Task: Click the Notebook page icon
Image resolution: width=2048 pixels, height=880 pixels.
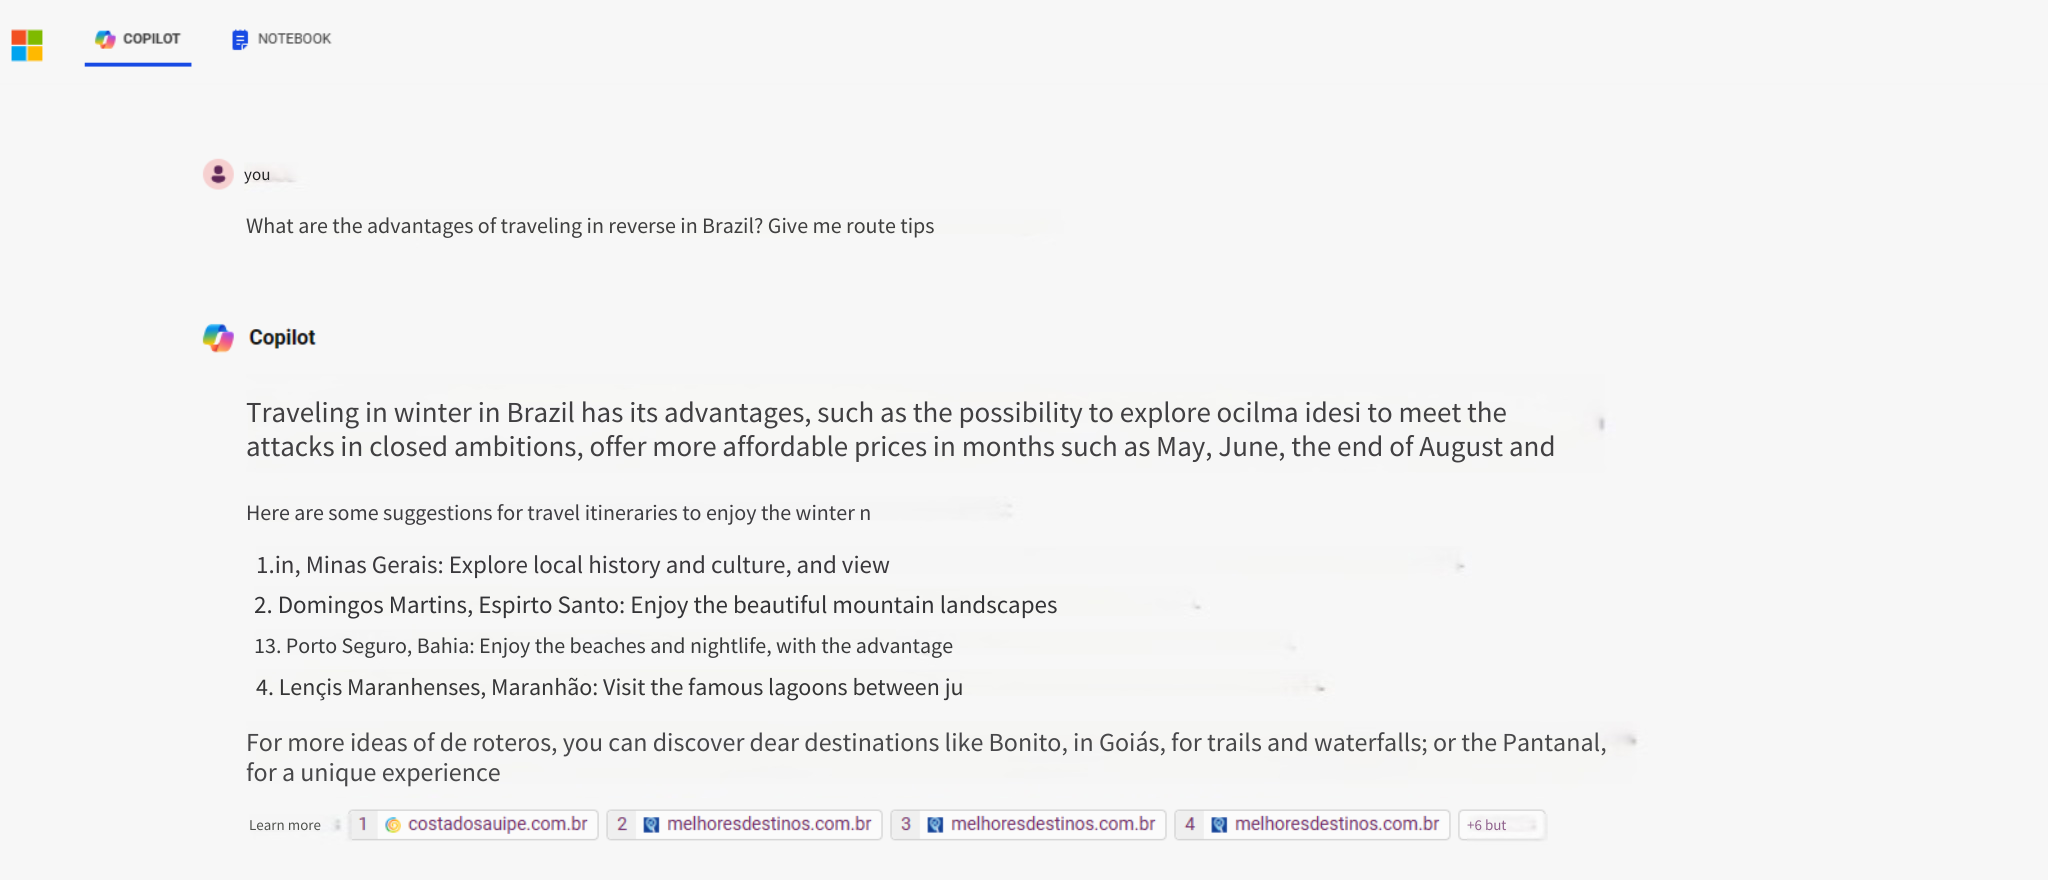Action: (x=240, y=40)
